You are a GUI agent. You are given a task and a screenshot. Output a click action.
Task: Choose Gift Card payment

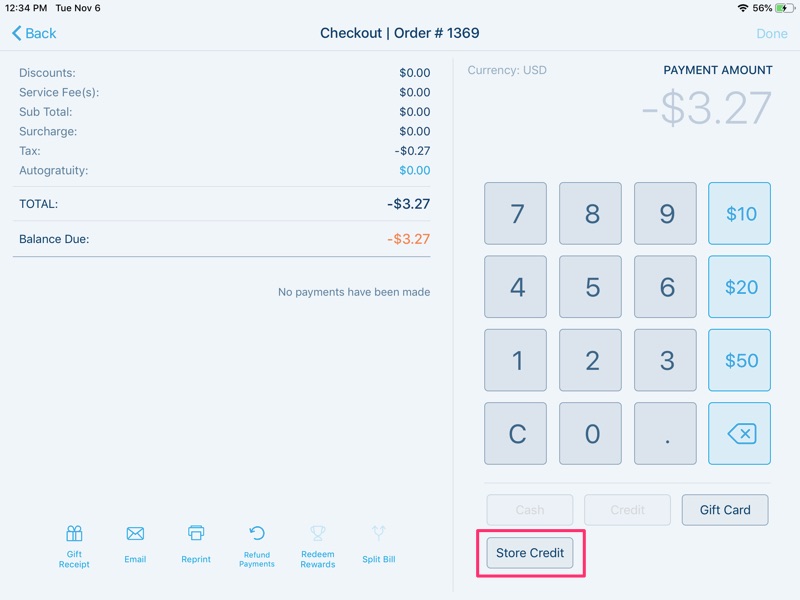[x=725, y=510]
